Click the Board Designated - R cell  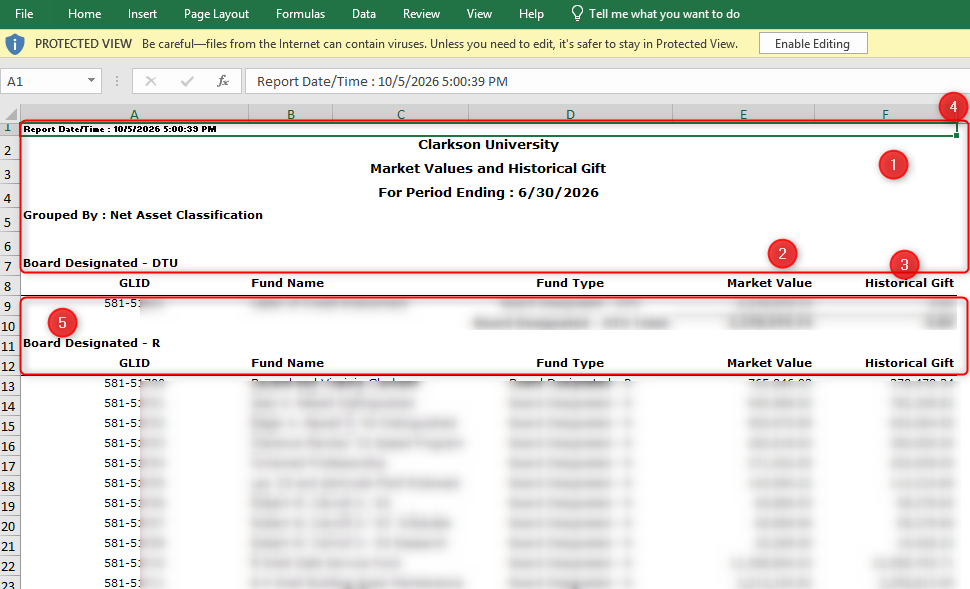pyautogui.click(x=92, y=343)
